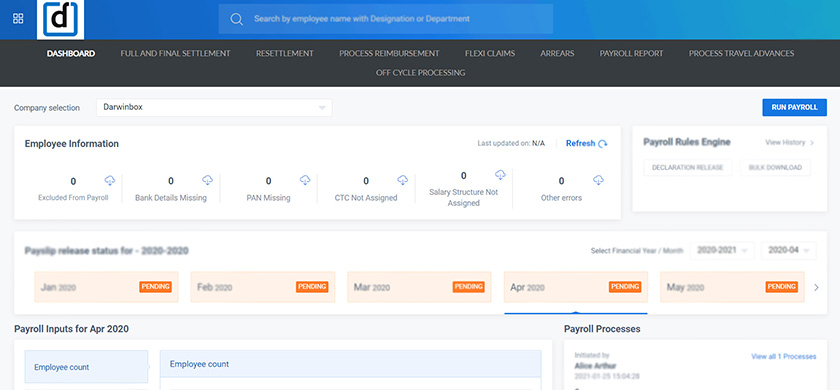Select the May 2020 payslip card
840x390 pixels.
pyautogui.click(x=732, y=287)
